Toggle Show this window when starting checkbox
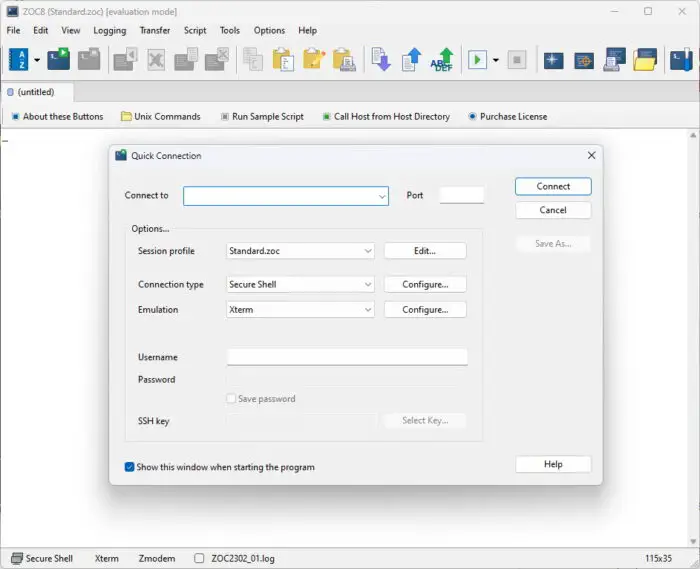Viewport: 700px width, 569px height. (x=129, y=467)
